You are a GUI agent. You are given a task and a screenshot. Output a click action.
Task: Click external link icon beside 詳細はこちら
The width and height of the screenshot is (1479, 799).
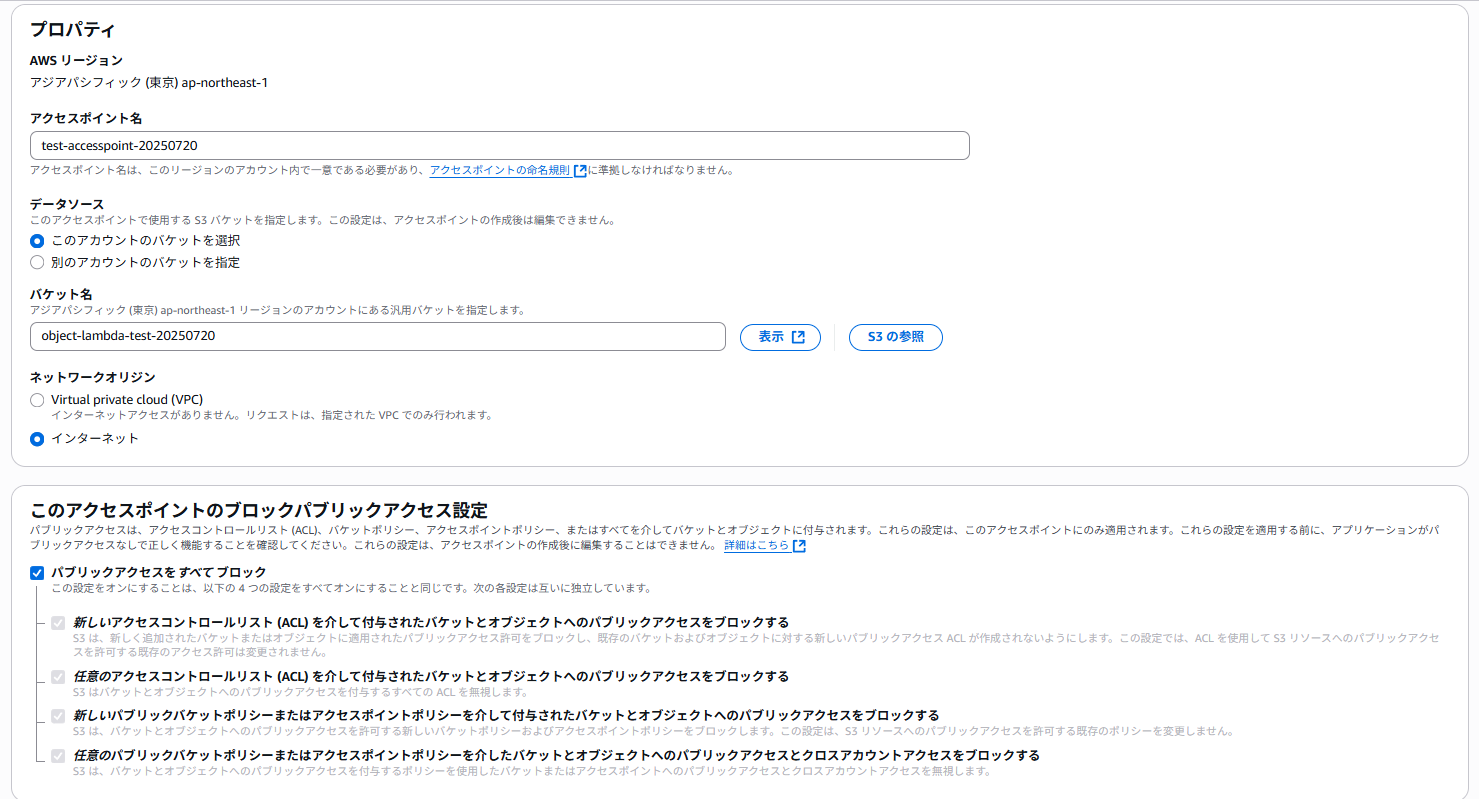click(799, 546)
